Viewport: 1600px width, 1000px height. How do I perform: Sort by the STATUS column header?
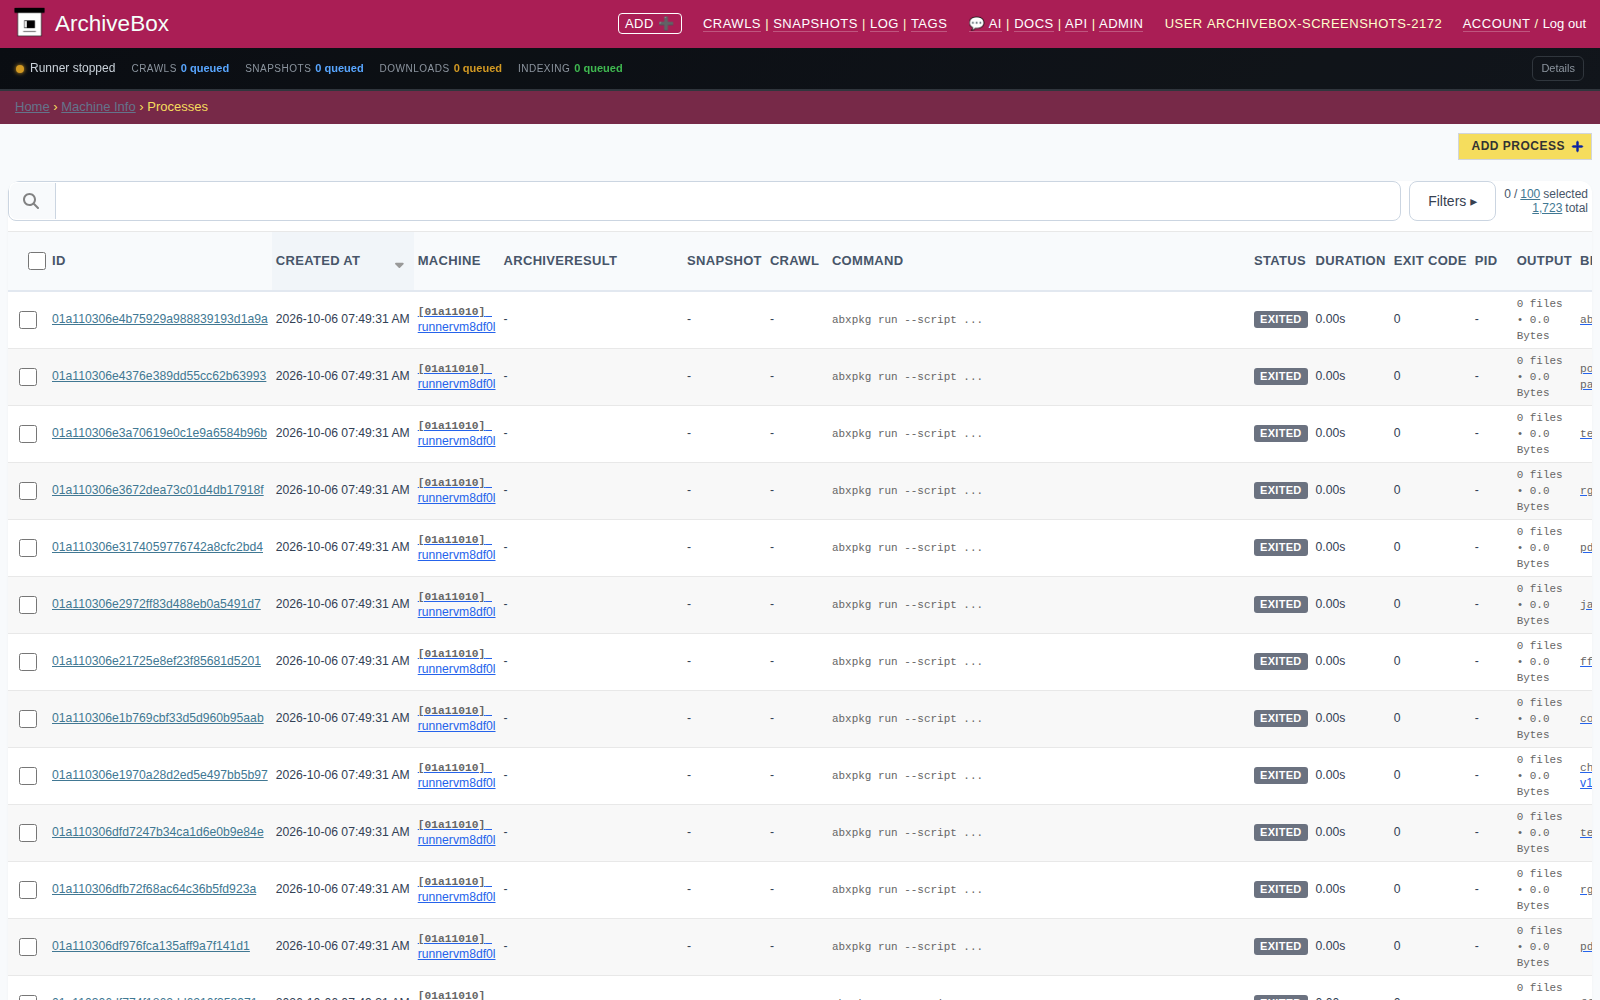1279,261
